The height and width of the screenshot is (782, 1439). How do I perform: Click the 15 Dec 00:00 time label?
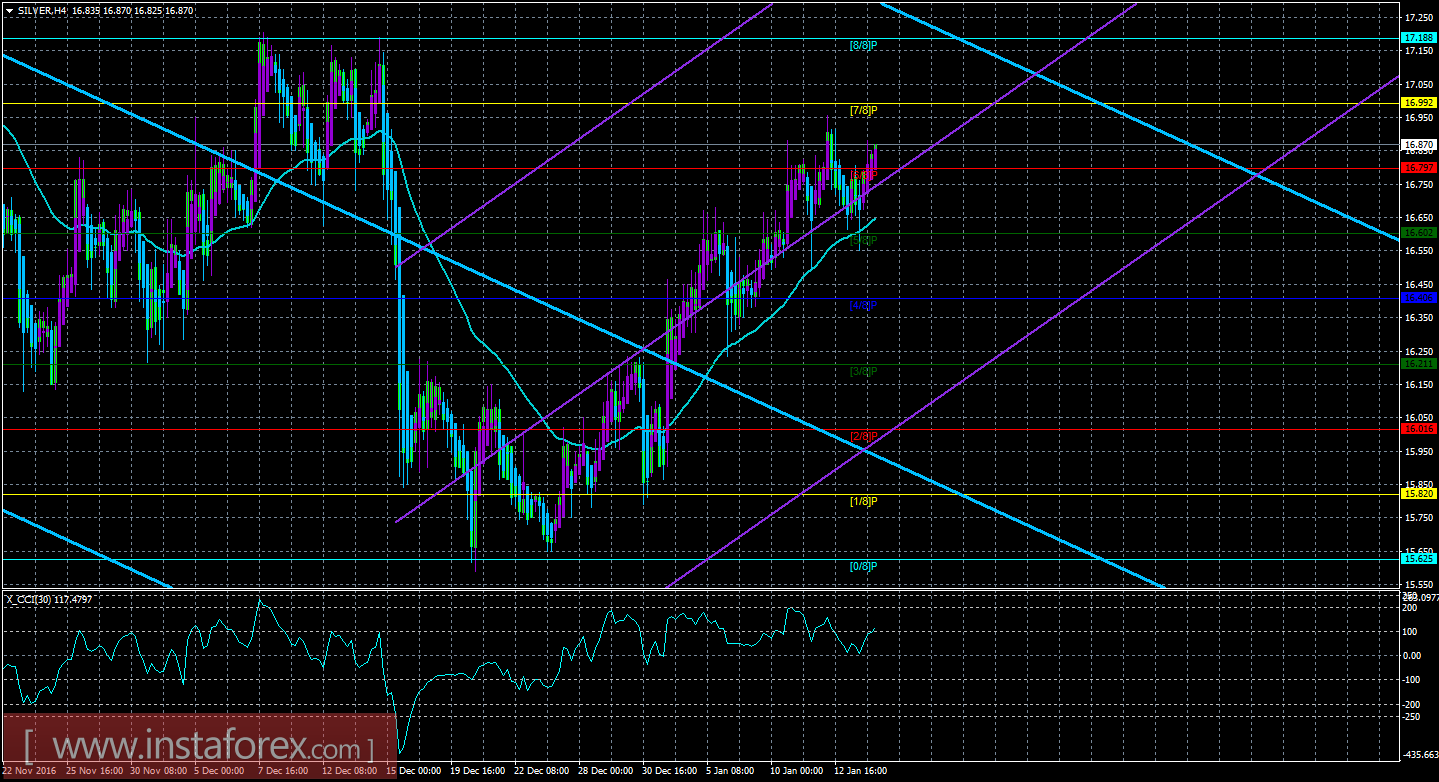[x=414, y=772]
